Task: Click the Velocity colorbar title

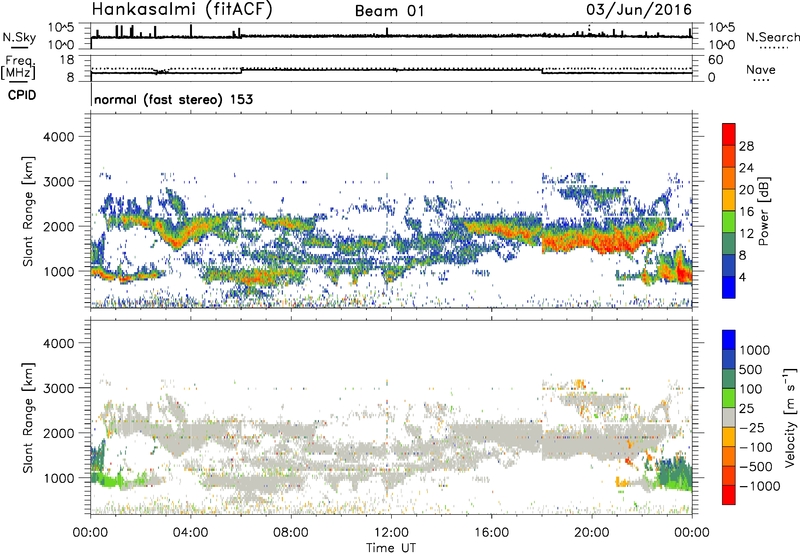Action: coord(790,417)
